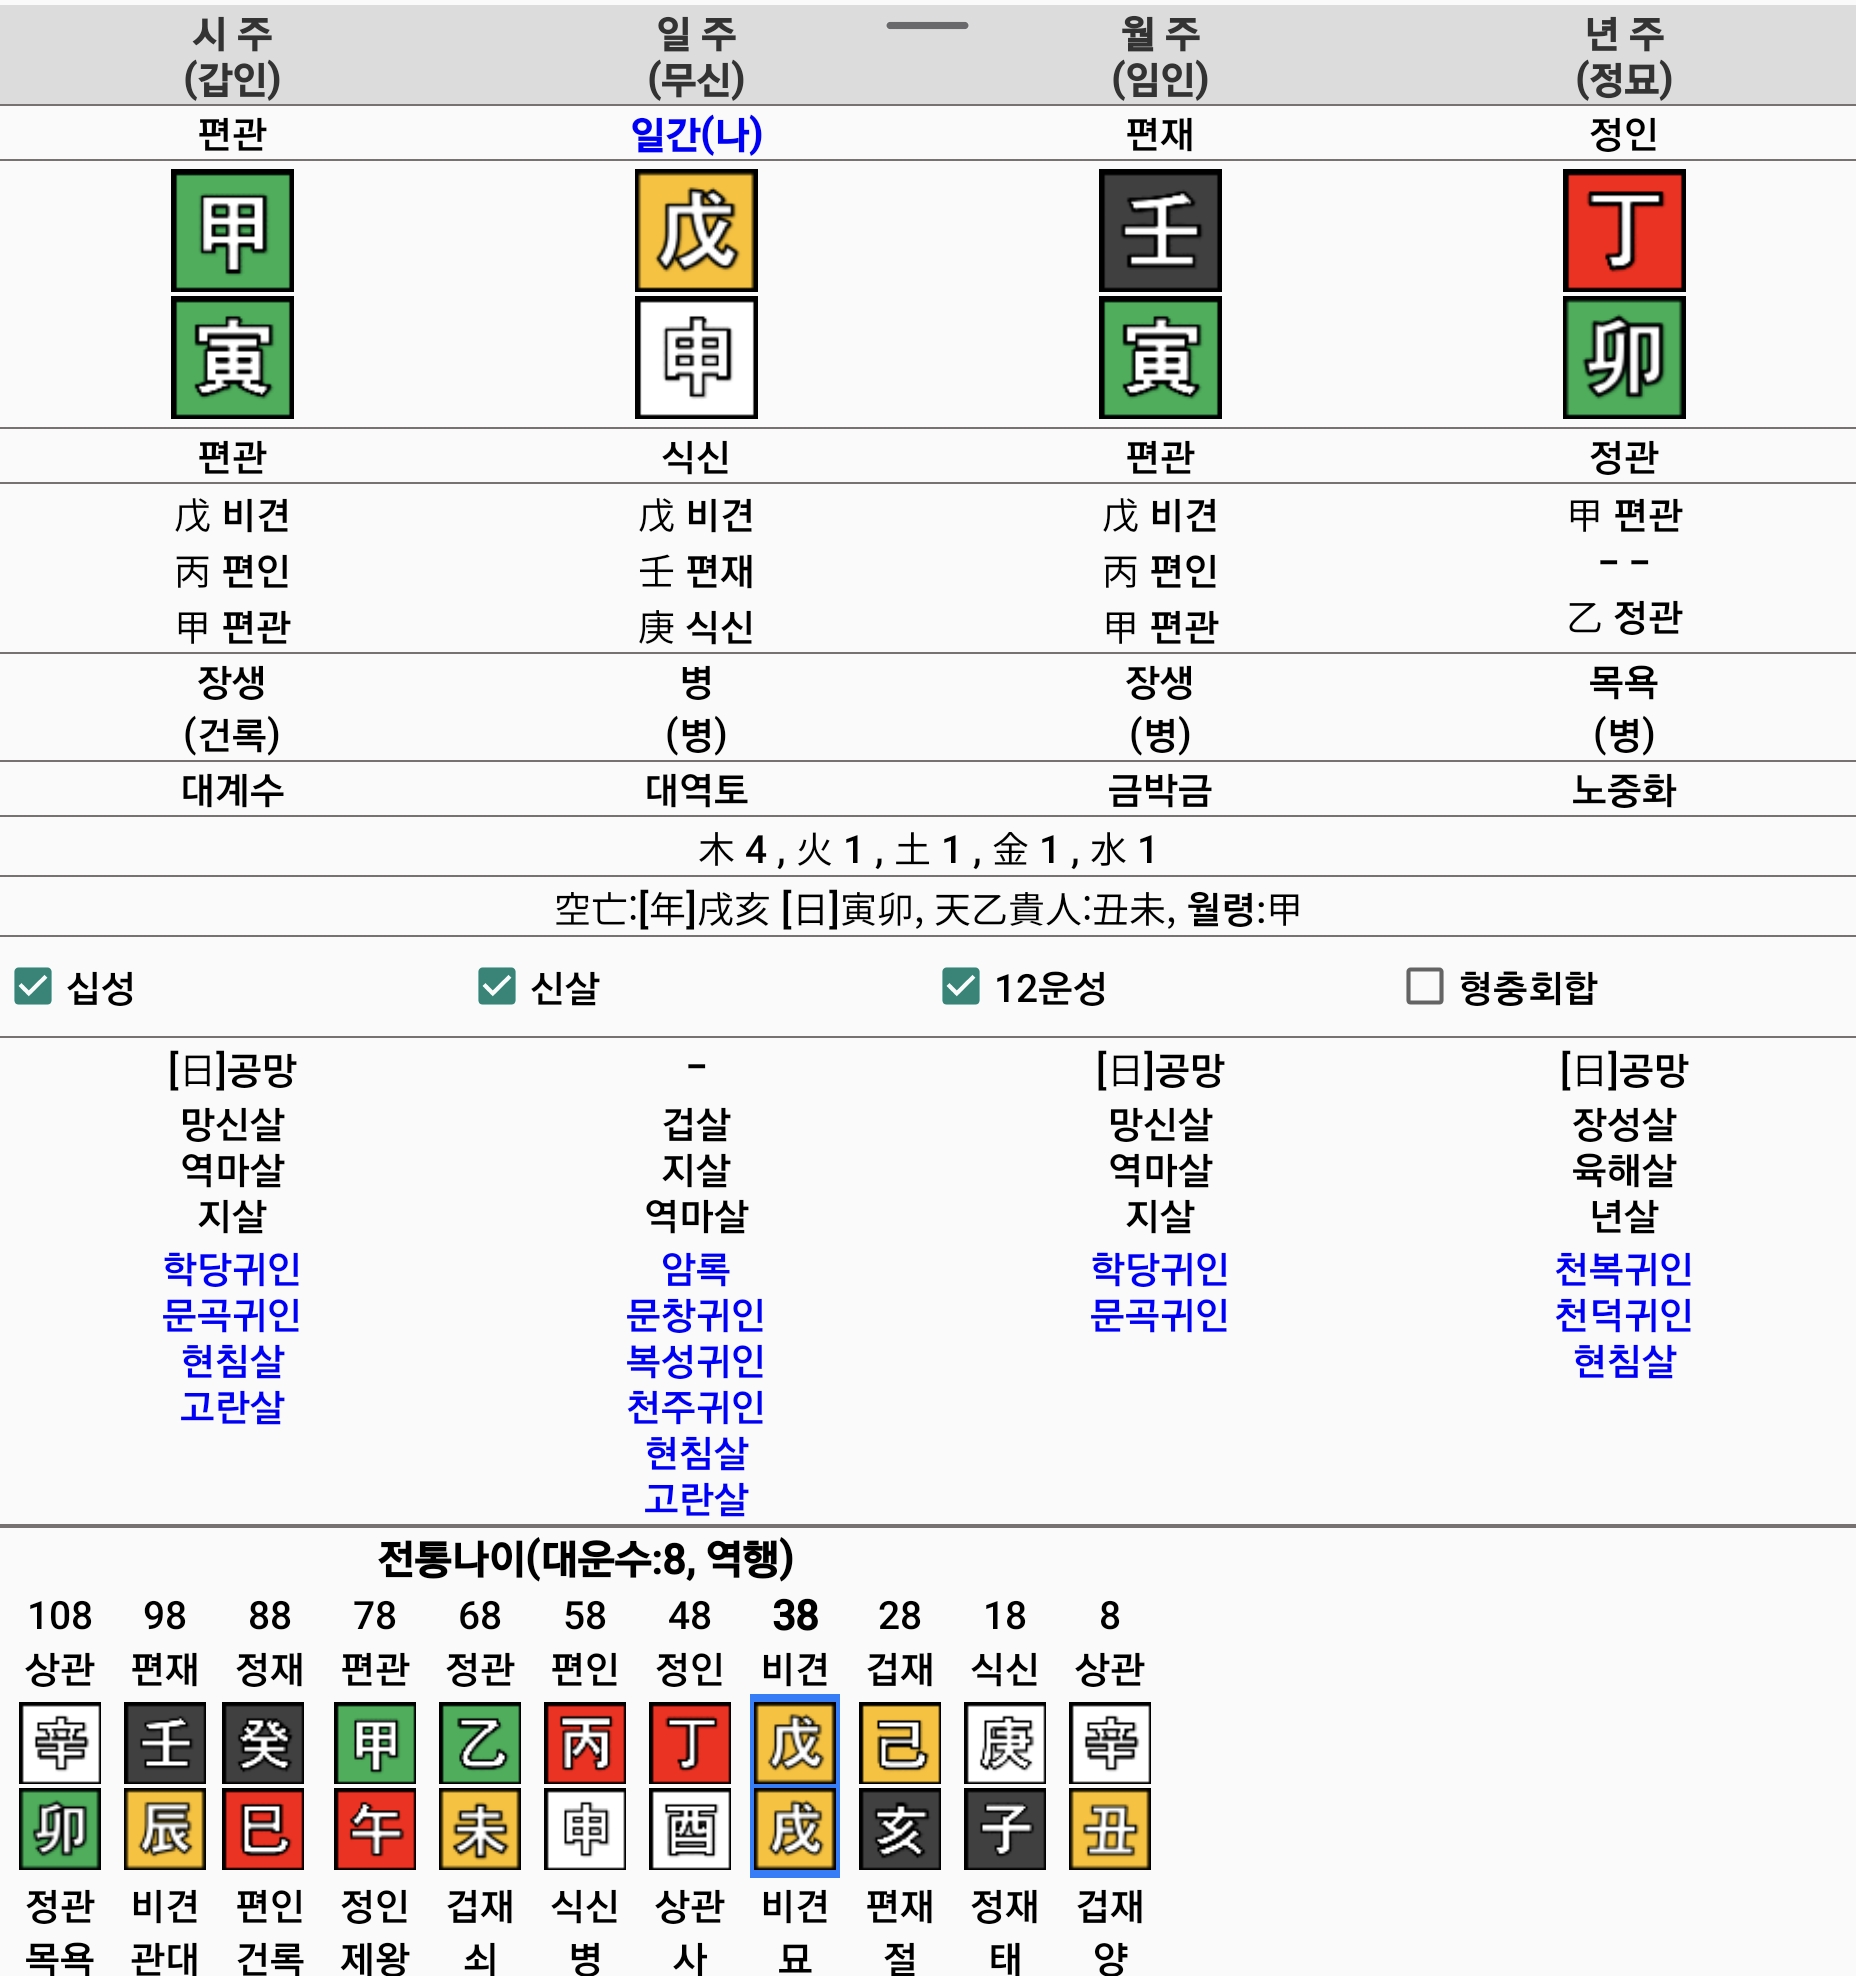Image resolution: width=1856 pixels, height=1976 pixels.
Task: Open 현침살 link in 년주 column
Action: pos(1624,1360)
